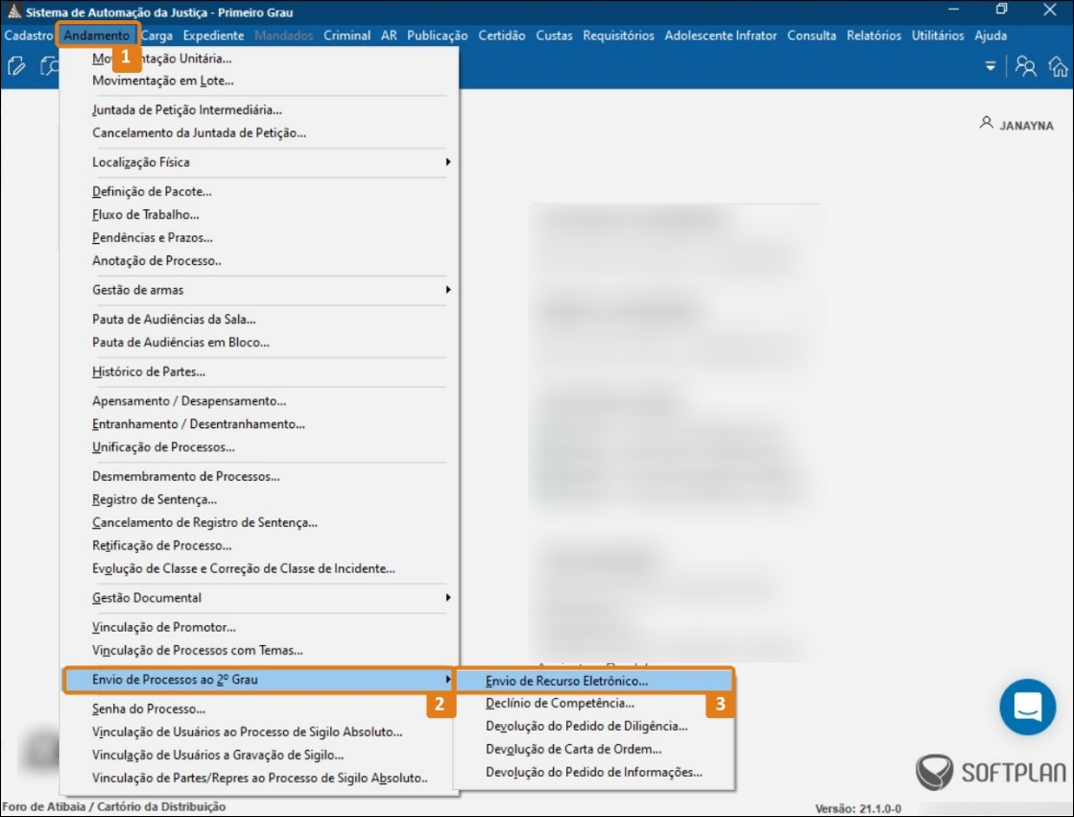Choose Devolução do Pedido de Informações
The image size is (1074, 817).
pos(594,772)
